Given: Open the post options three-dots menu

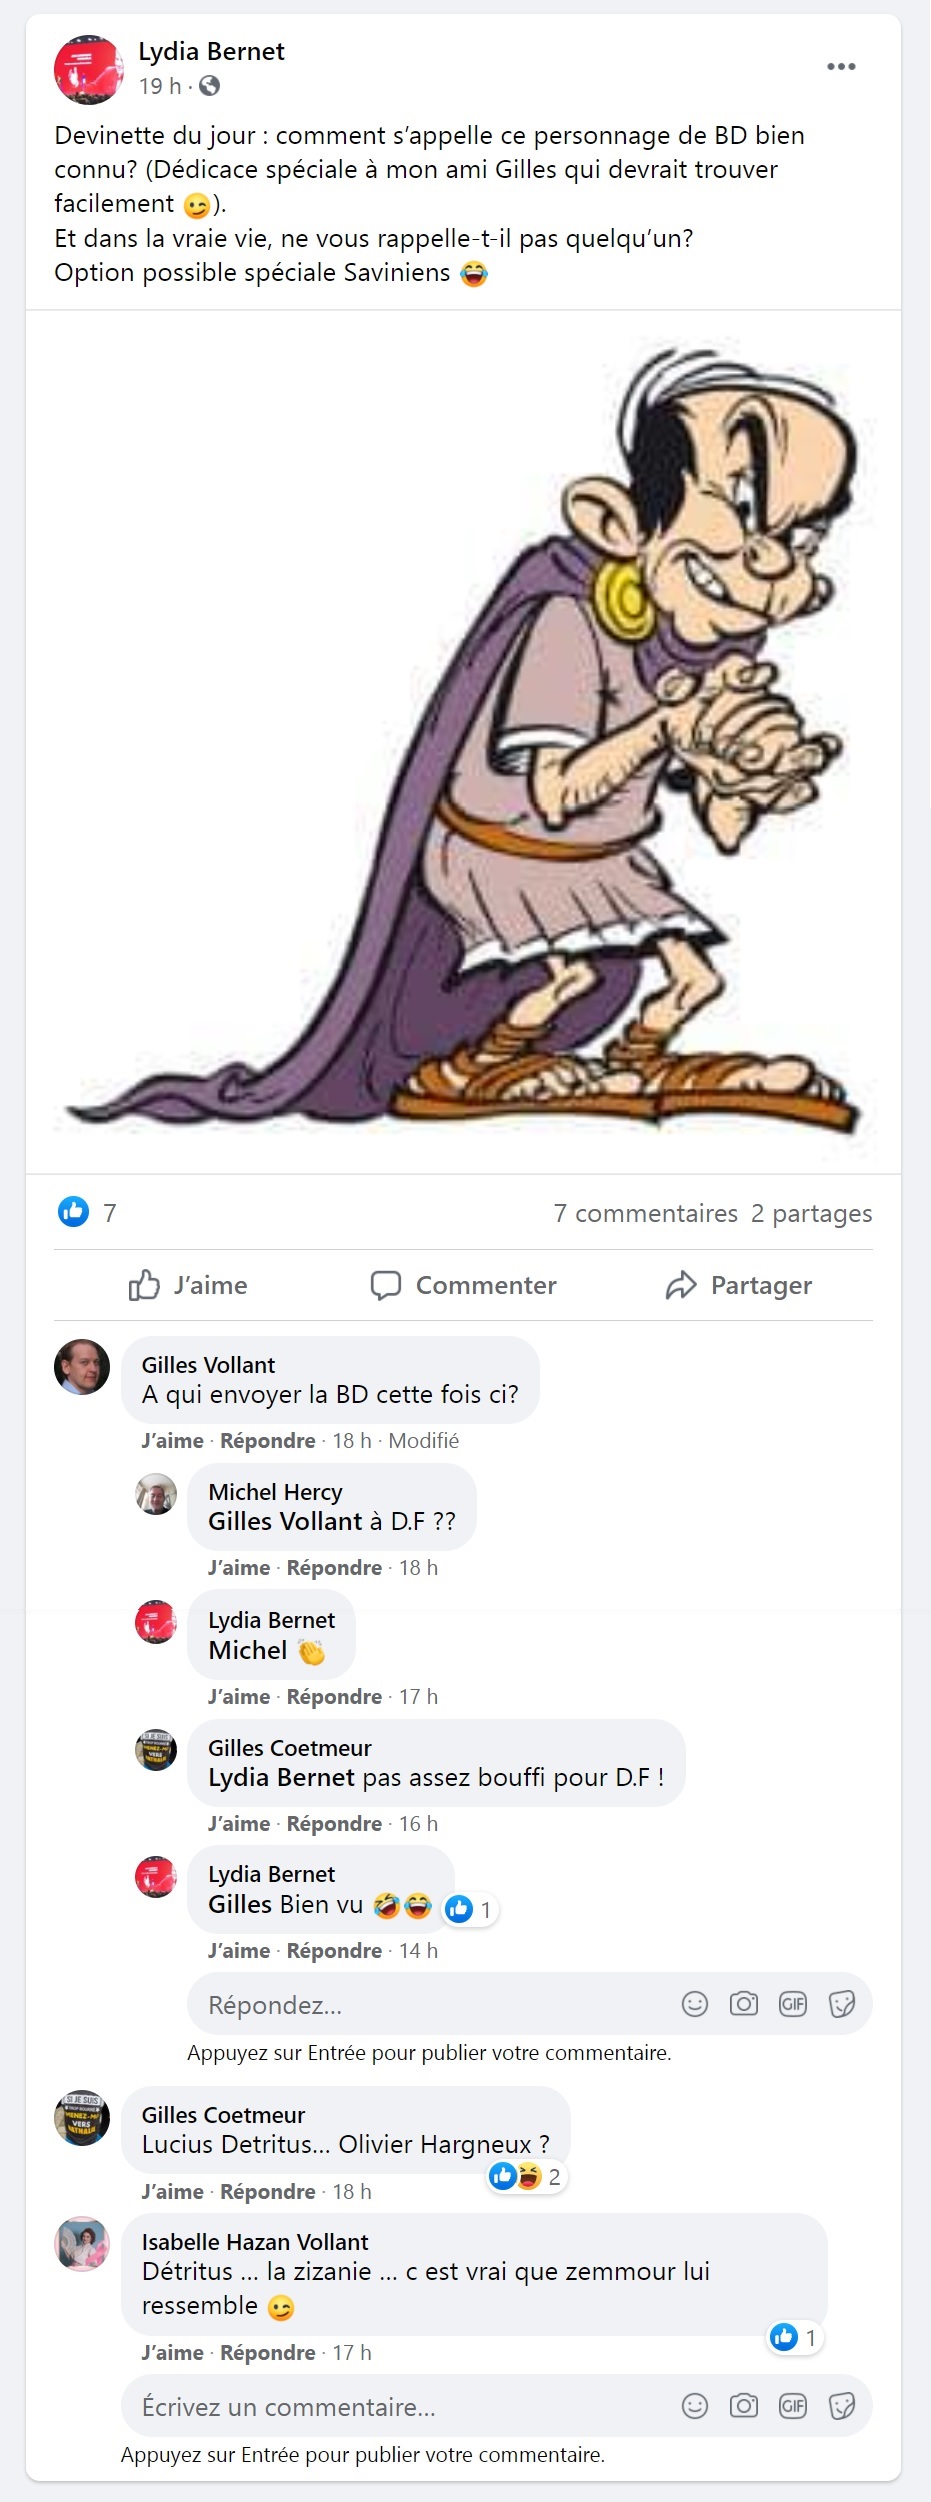Looking at the screenshot, I should 841,66.
